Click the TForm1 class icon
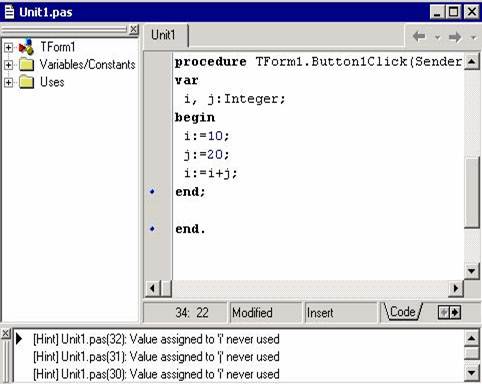The image size is (482, 384). coord(26,47)
